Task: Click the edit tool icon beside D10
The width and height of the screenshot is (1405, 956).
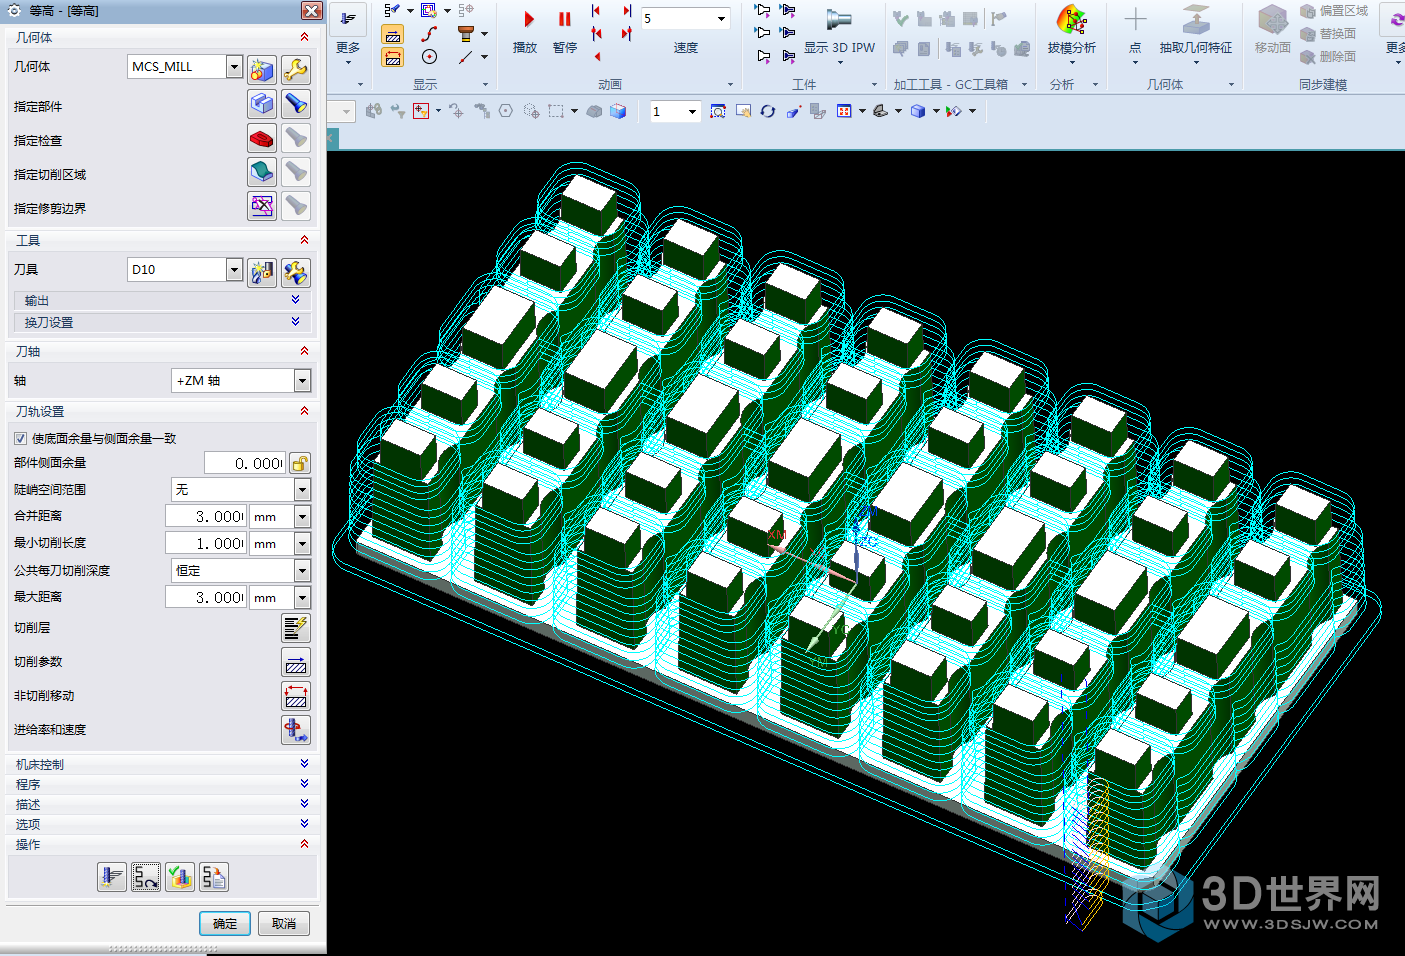Action: [296, 272]
